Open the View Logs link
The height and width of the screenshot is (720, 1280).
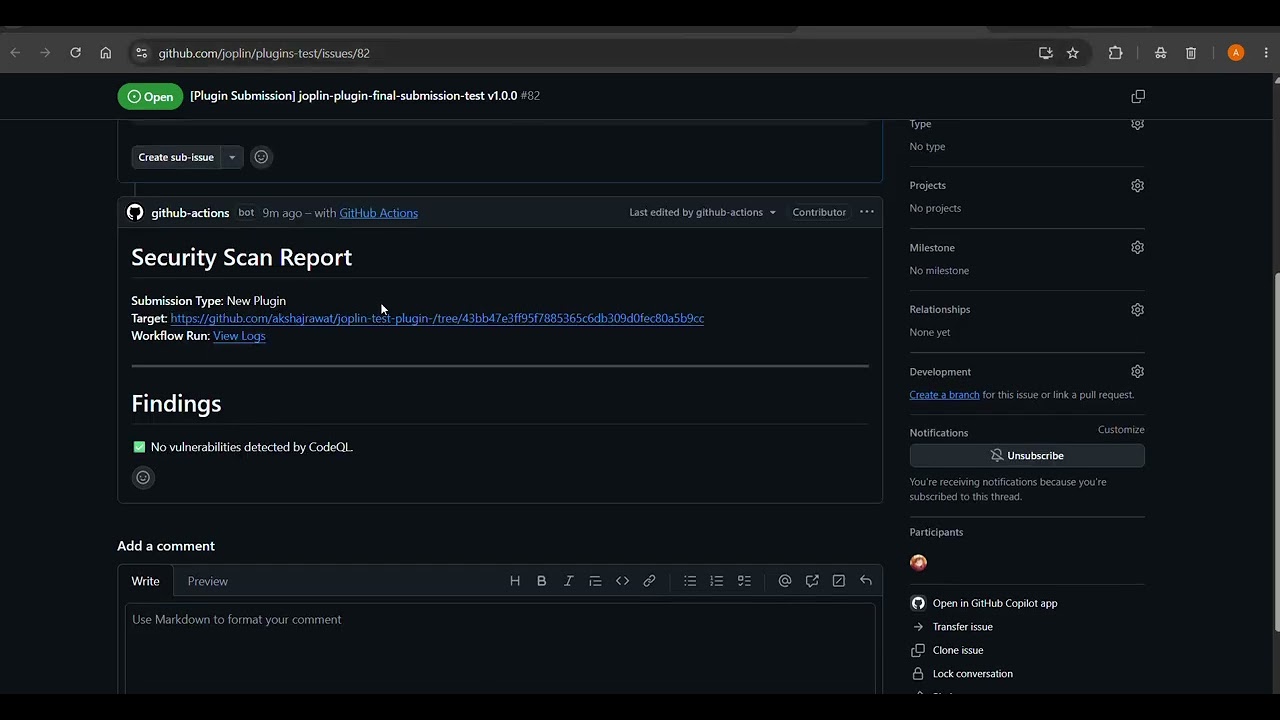coord(239,336)
